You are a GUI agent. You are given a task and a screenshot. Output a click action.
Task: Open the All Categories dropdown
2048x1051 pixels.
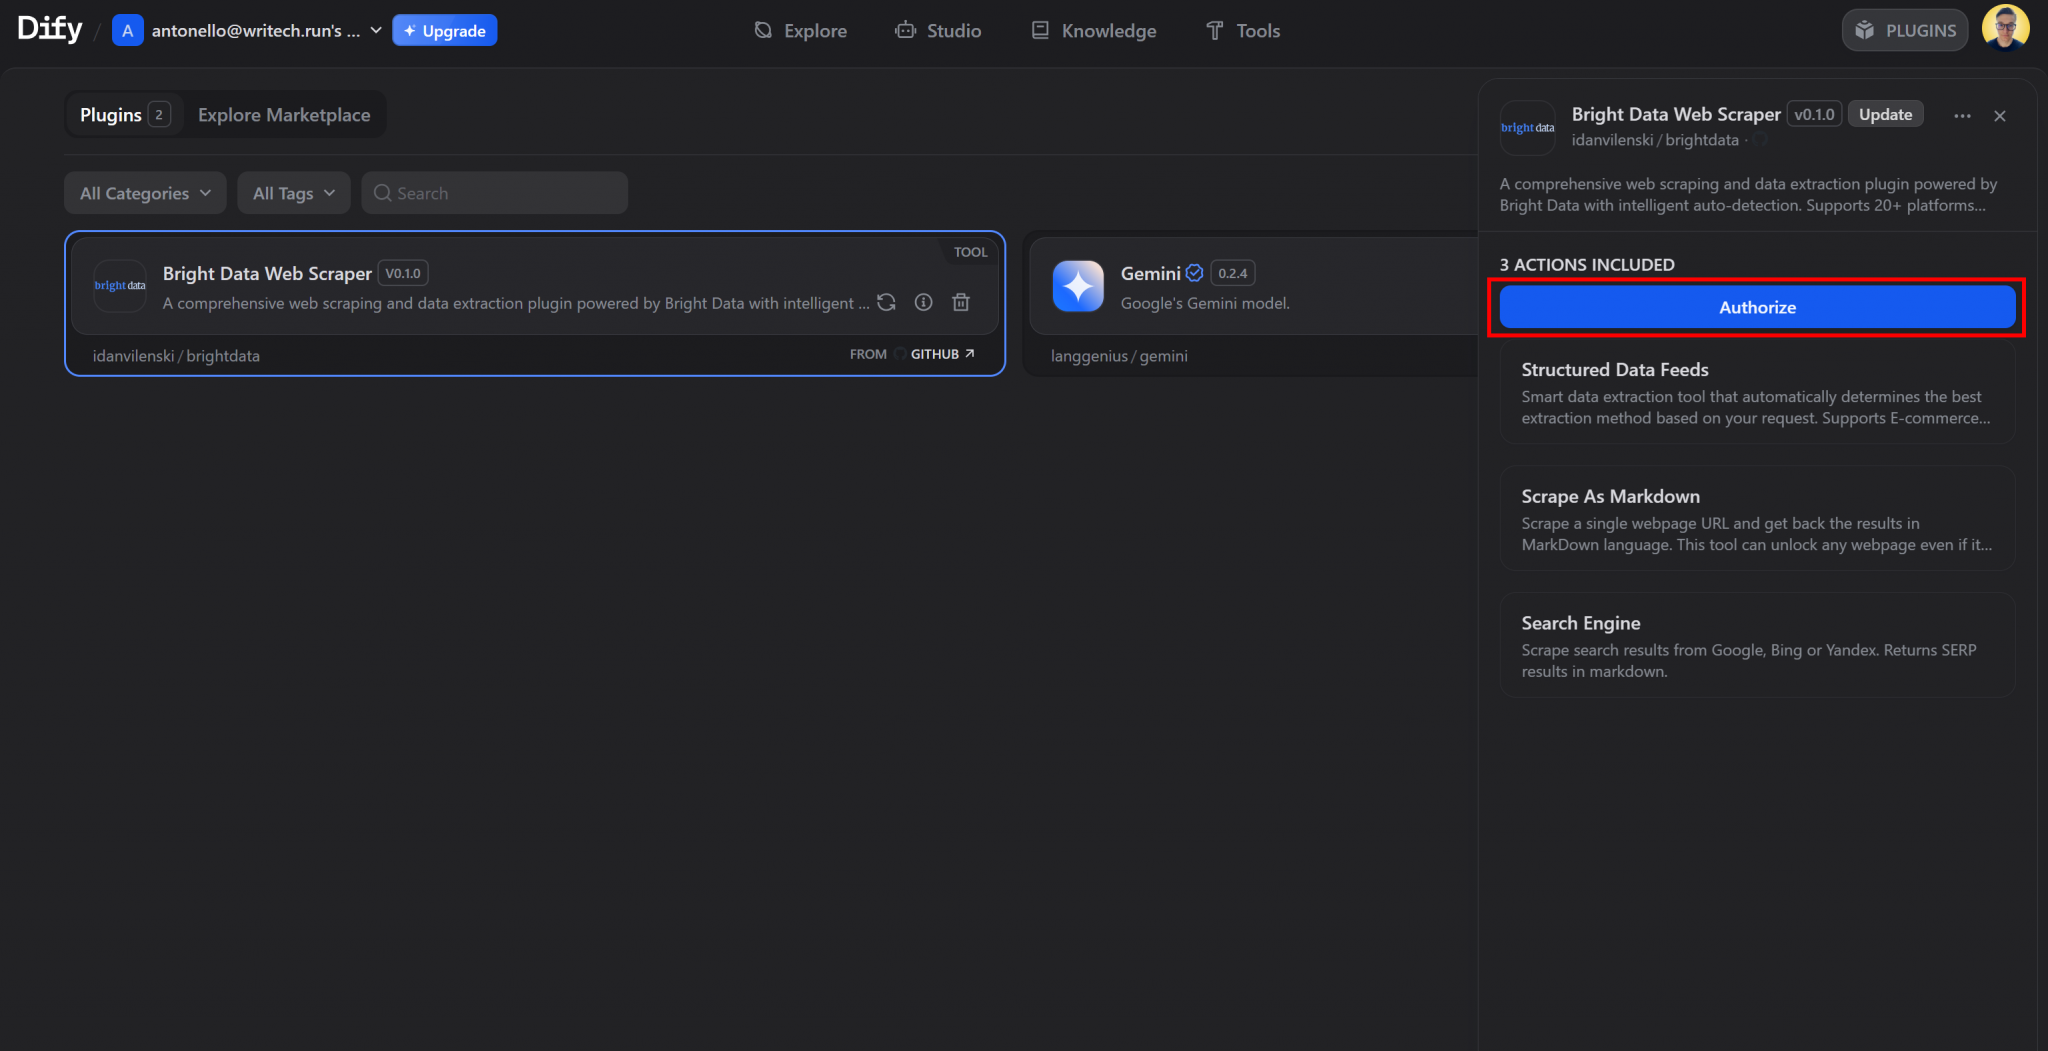coord(144,192)
